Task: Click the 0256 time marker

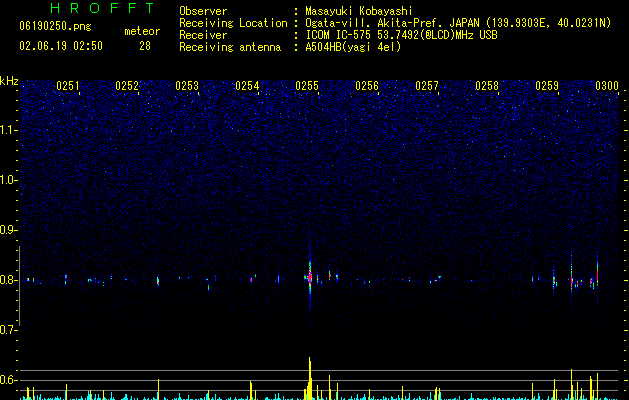Action: (367, 86)
